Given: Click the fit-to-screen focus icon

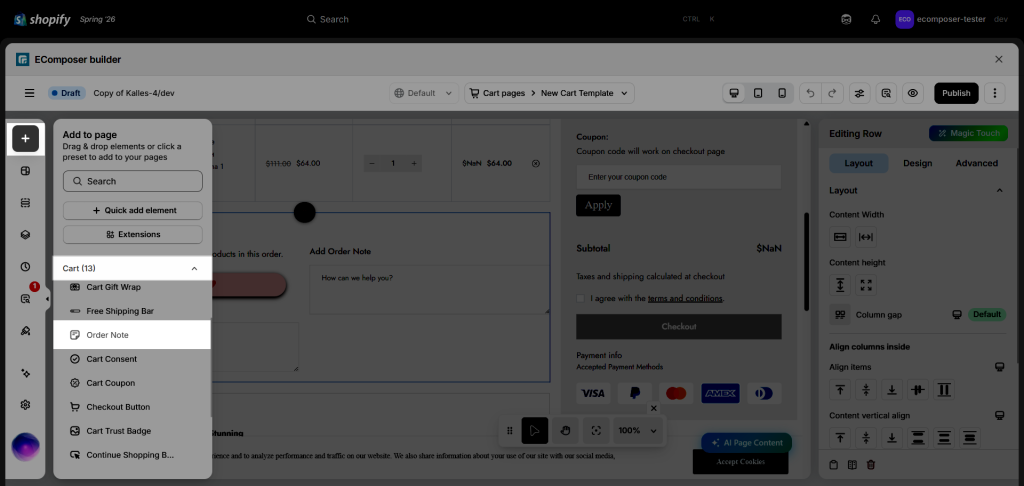Looking at the screenshot, I should 596,430.
